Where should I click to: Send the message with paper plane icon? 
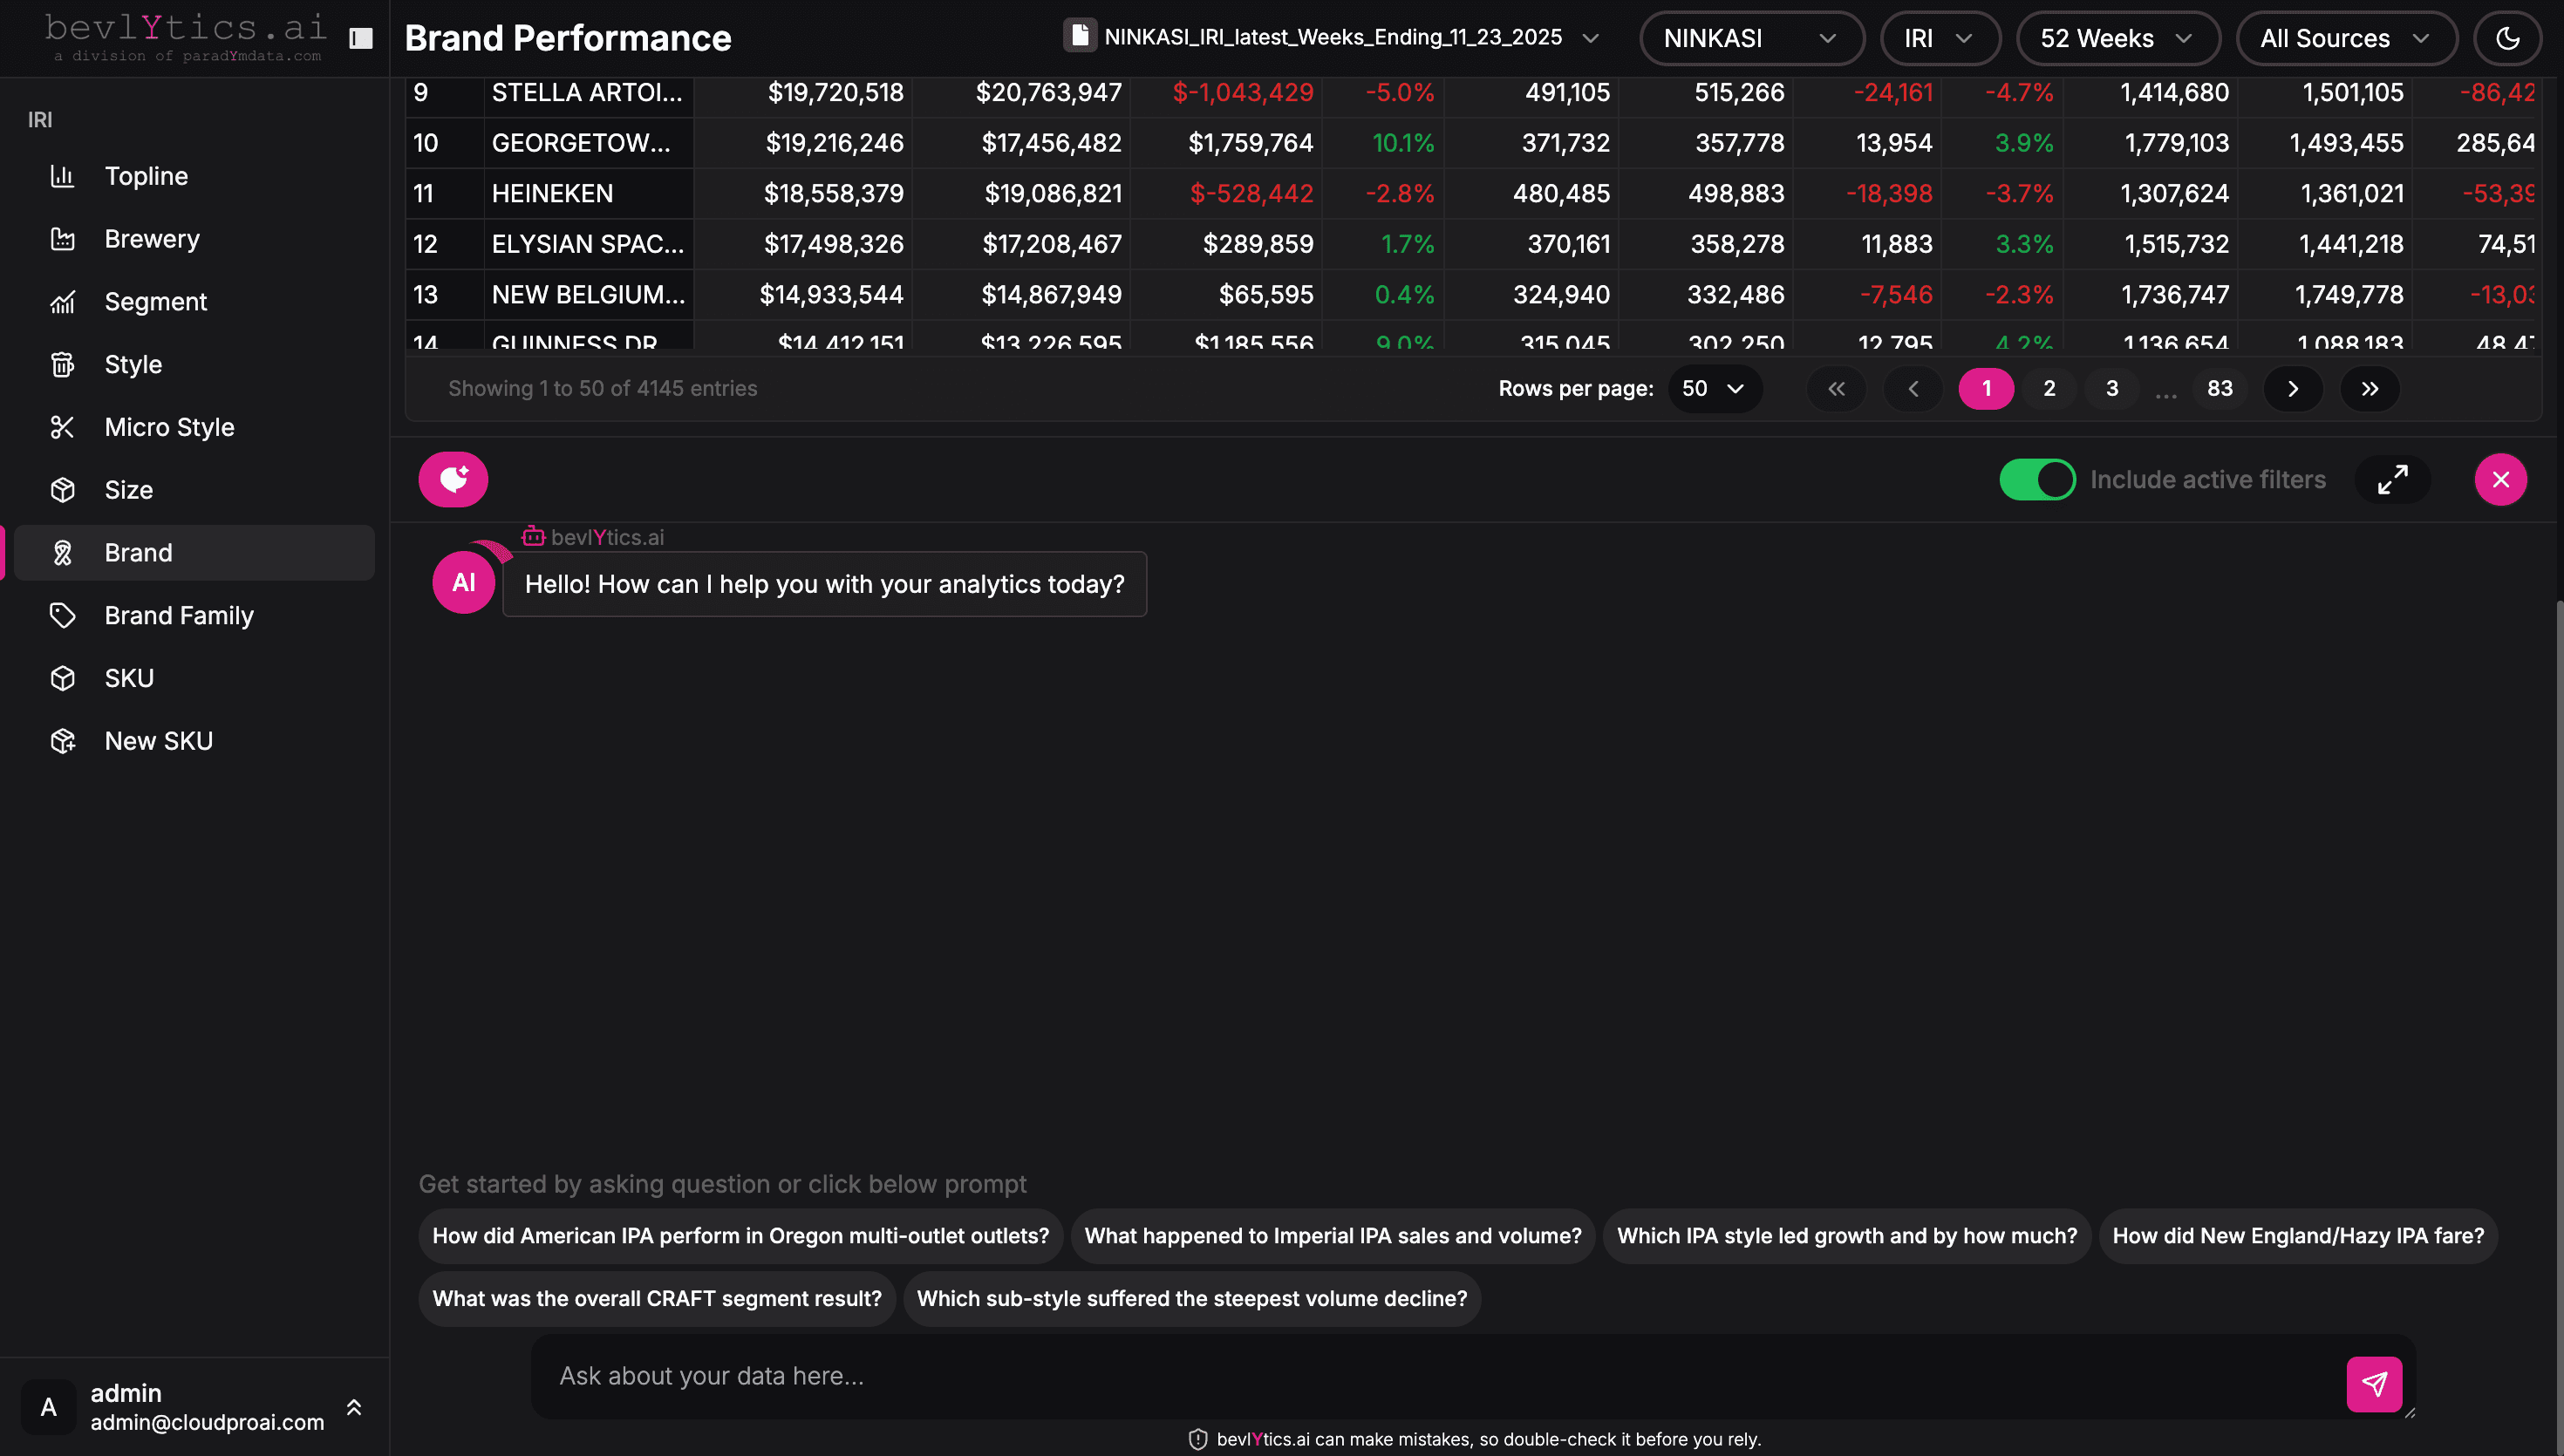(2374, 1384)
